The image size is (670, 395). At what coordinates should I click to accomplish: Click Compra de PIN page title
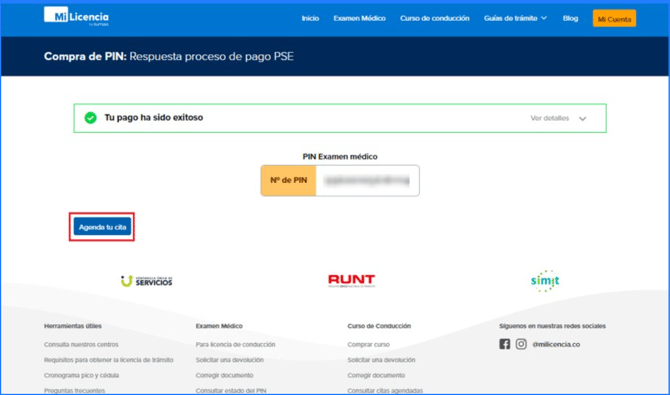click(169, 56)
